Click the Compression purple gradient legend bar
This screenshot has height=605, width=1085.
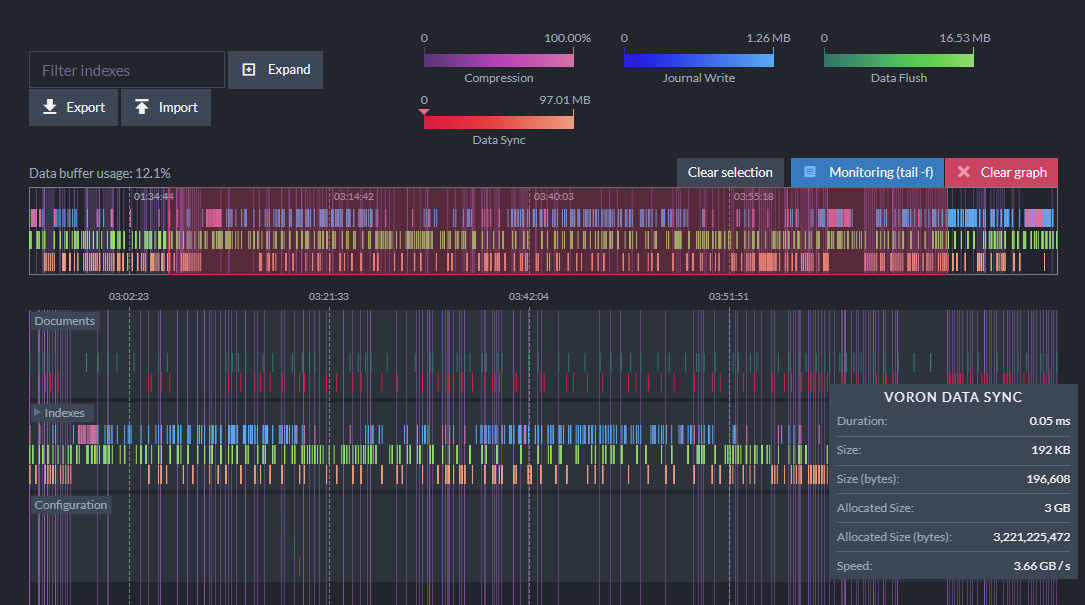[499, 60]
